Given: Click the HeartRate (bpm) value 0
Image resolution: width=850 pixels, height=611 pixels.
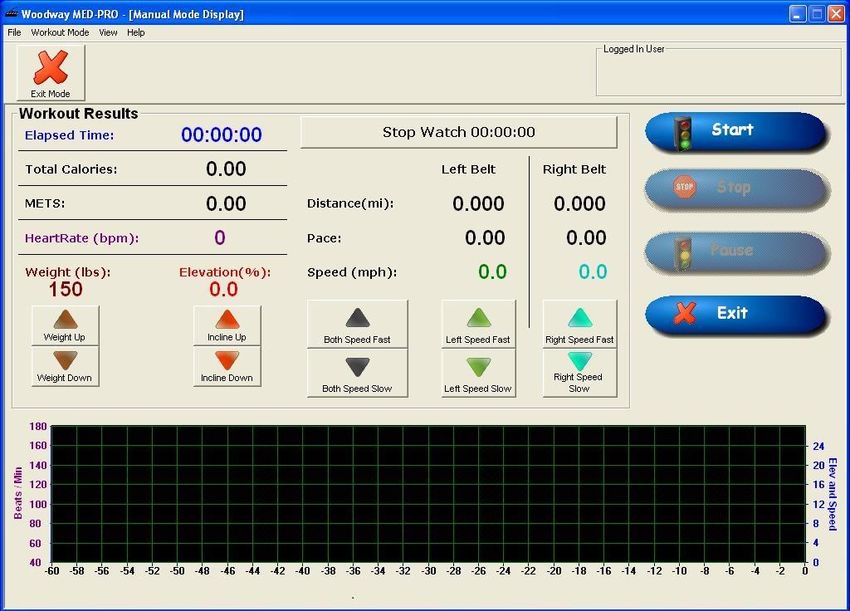Looking at the screenshot, I should (x=220, y=237).
